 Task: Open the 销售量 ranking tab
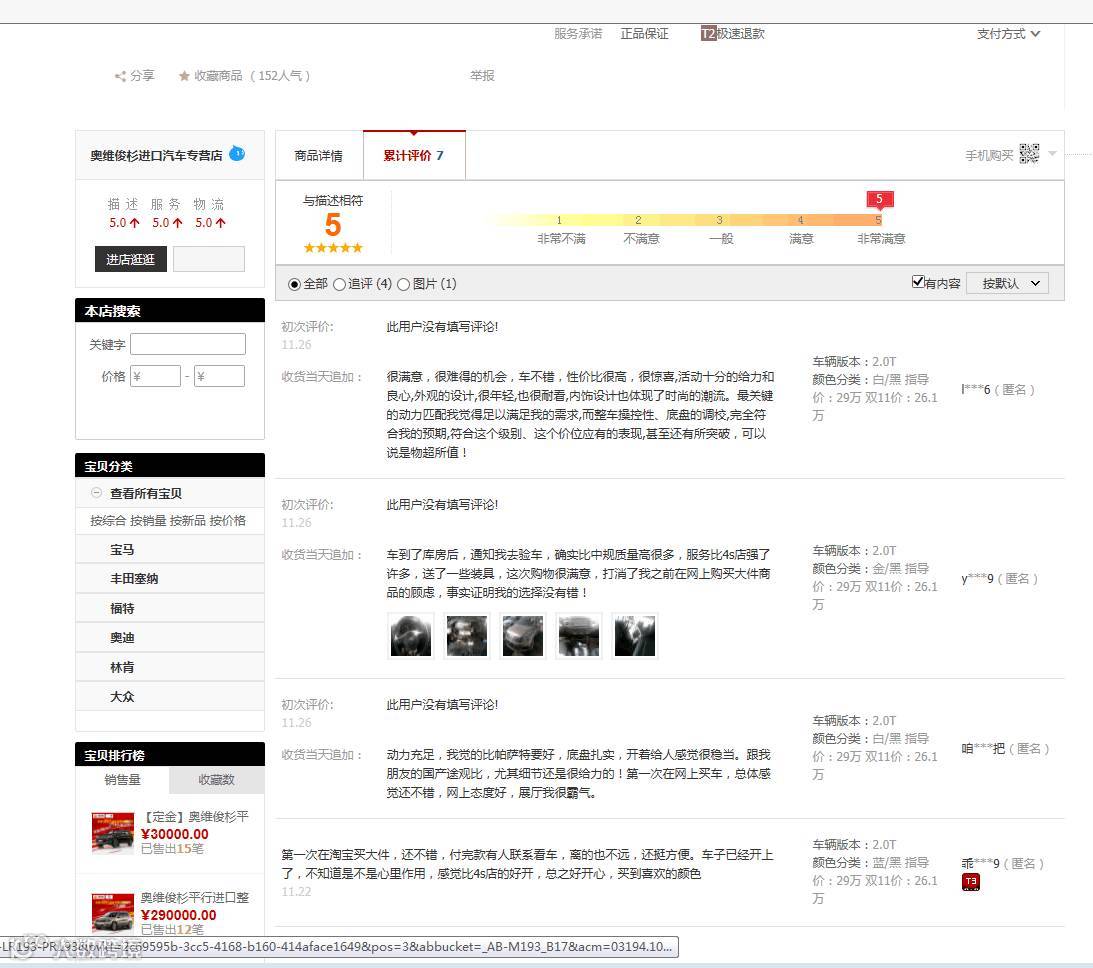pos(122,780)
